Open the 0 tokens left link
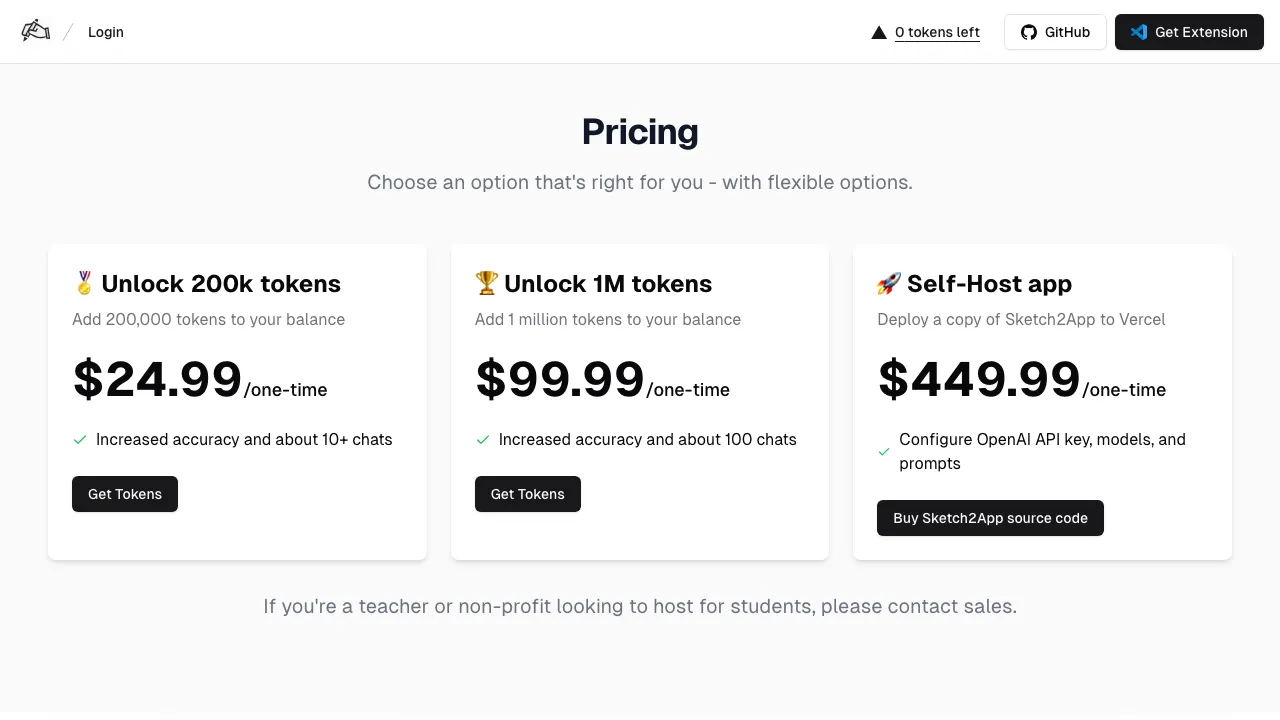This screenshot has width=1280, height=720. tap(937, 32)
